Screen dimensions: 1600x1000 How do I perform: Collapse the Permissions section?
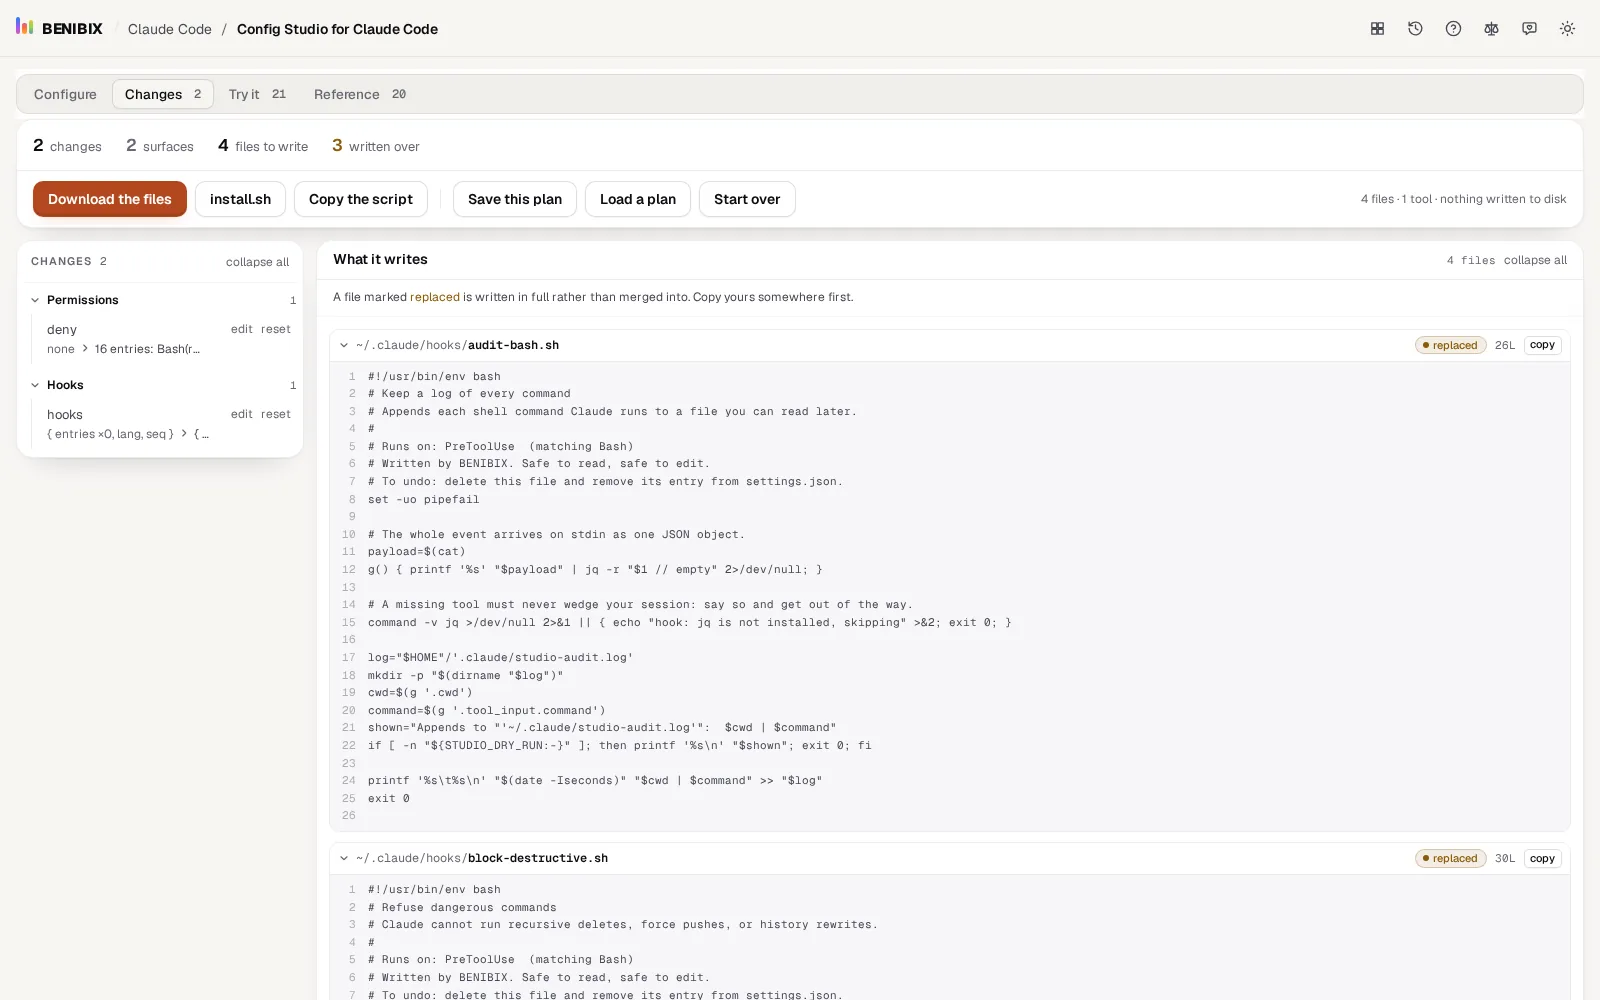point(35,300)
